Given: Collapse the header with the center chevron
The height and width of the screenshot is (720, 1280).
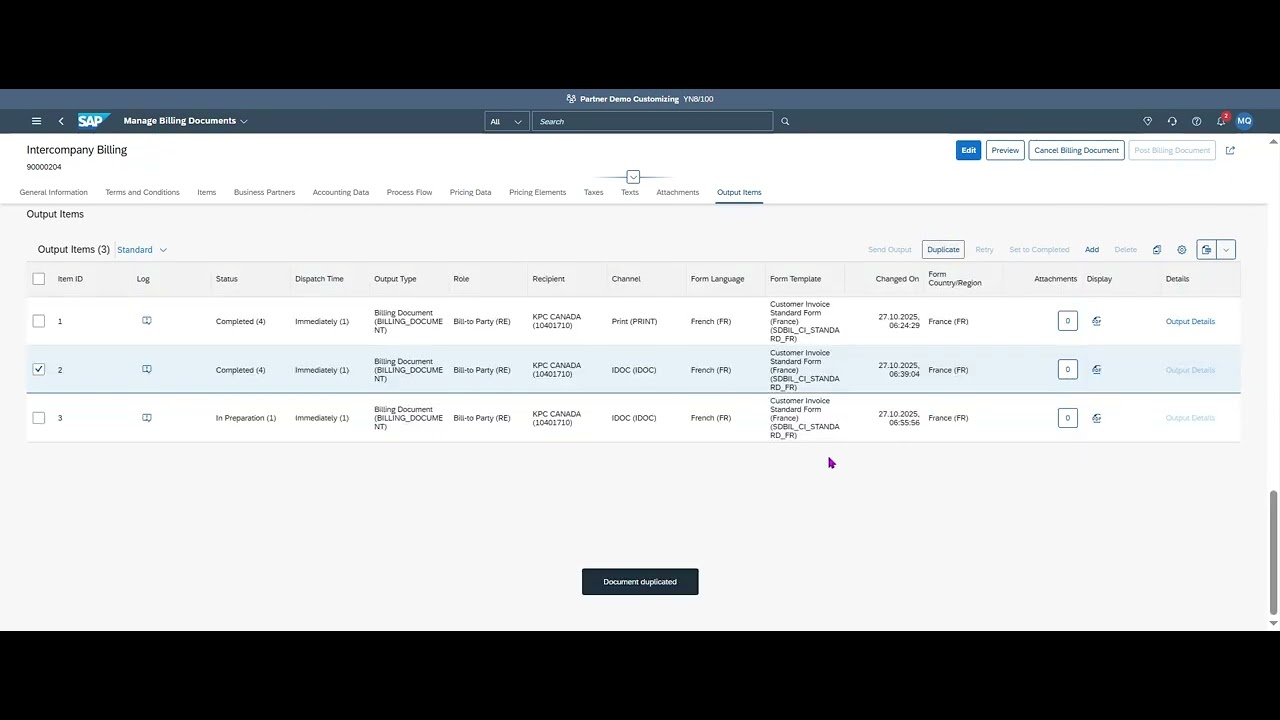Looking at the screenshot, I should pos(633,177).
